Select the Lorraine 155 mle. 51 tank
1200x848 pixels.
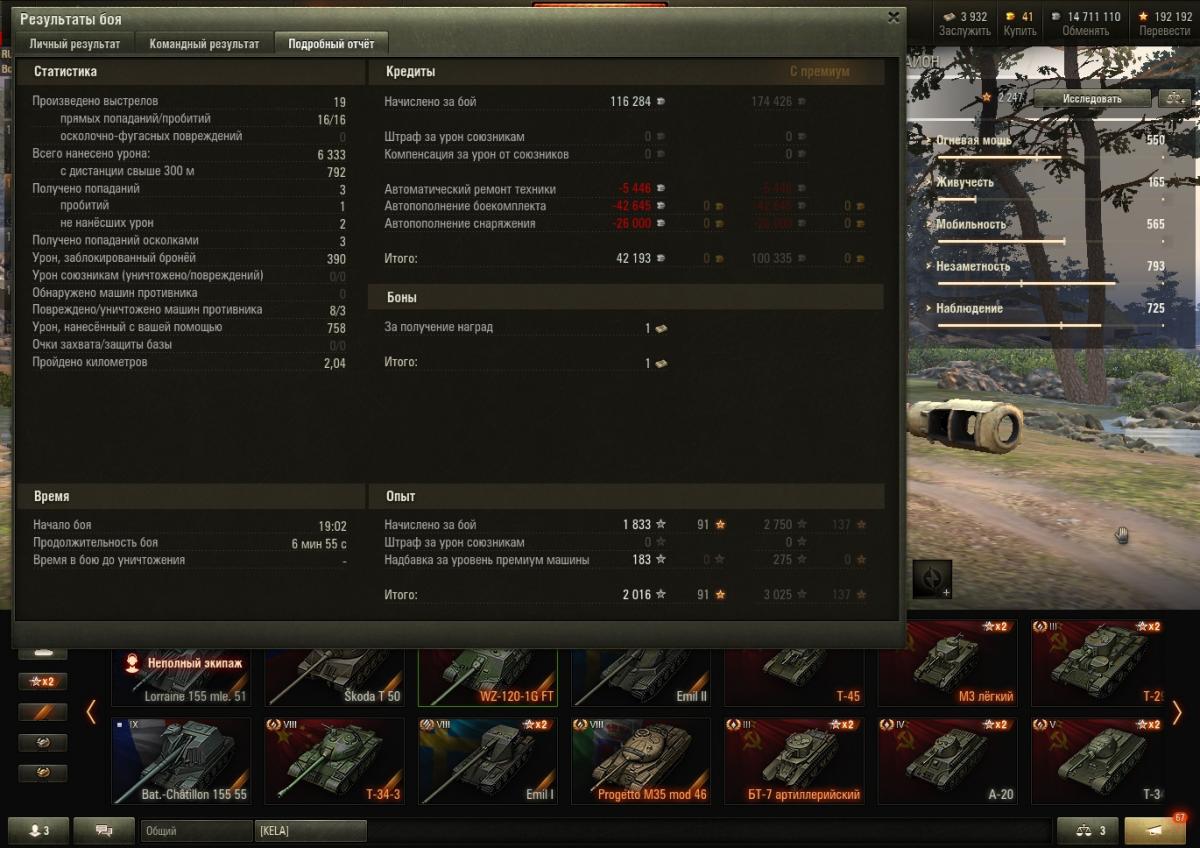click(x=181, y=677)
